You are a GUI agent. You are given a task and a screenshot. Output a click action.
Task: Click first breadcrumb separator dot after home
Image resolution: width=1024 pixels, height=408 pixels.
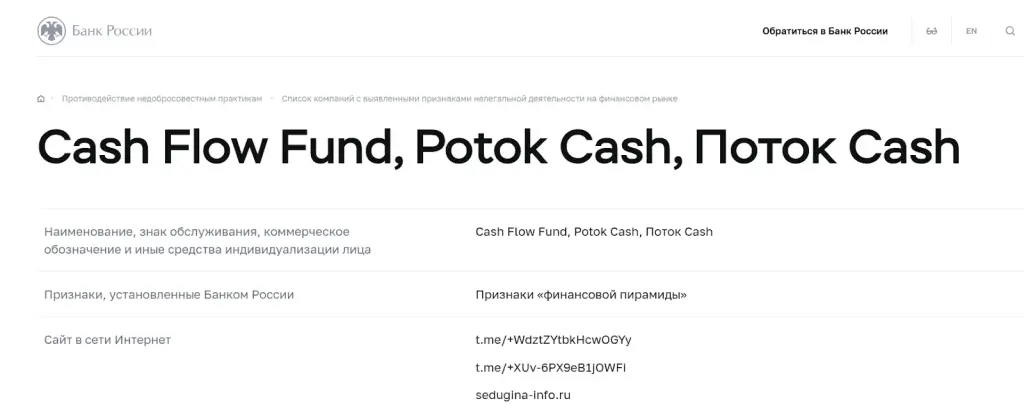click(53, 99)
